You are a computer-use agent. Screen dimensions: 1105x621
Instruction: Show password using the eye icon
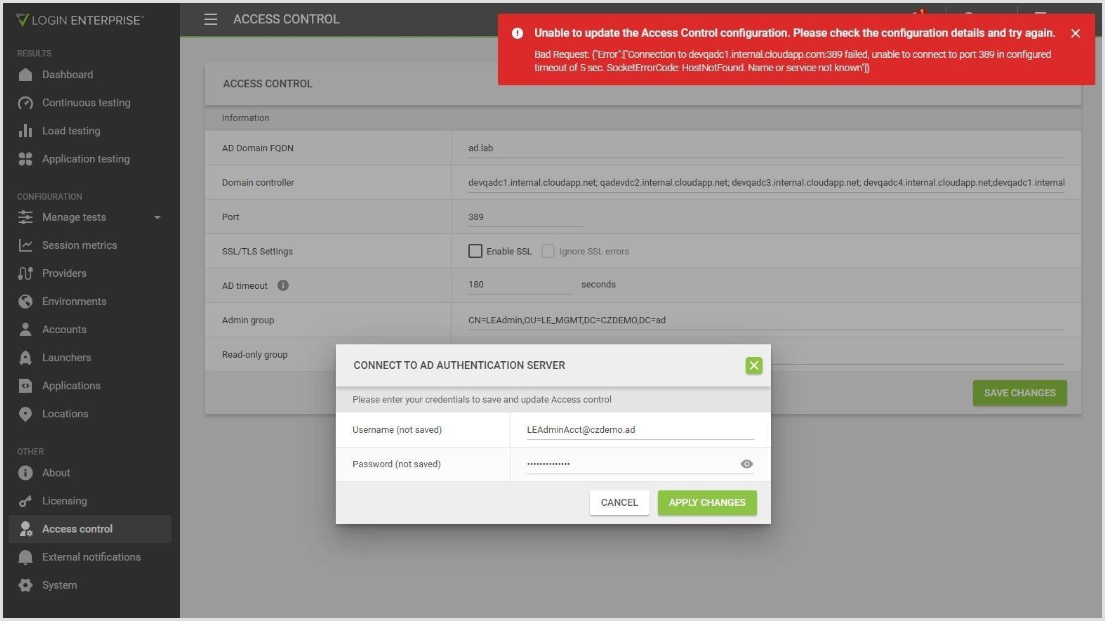(x=746, y=464)
